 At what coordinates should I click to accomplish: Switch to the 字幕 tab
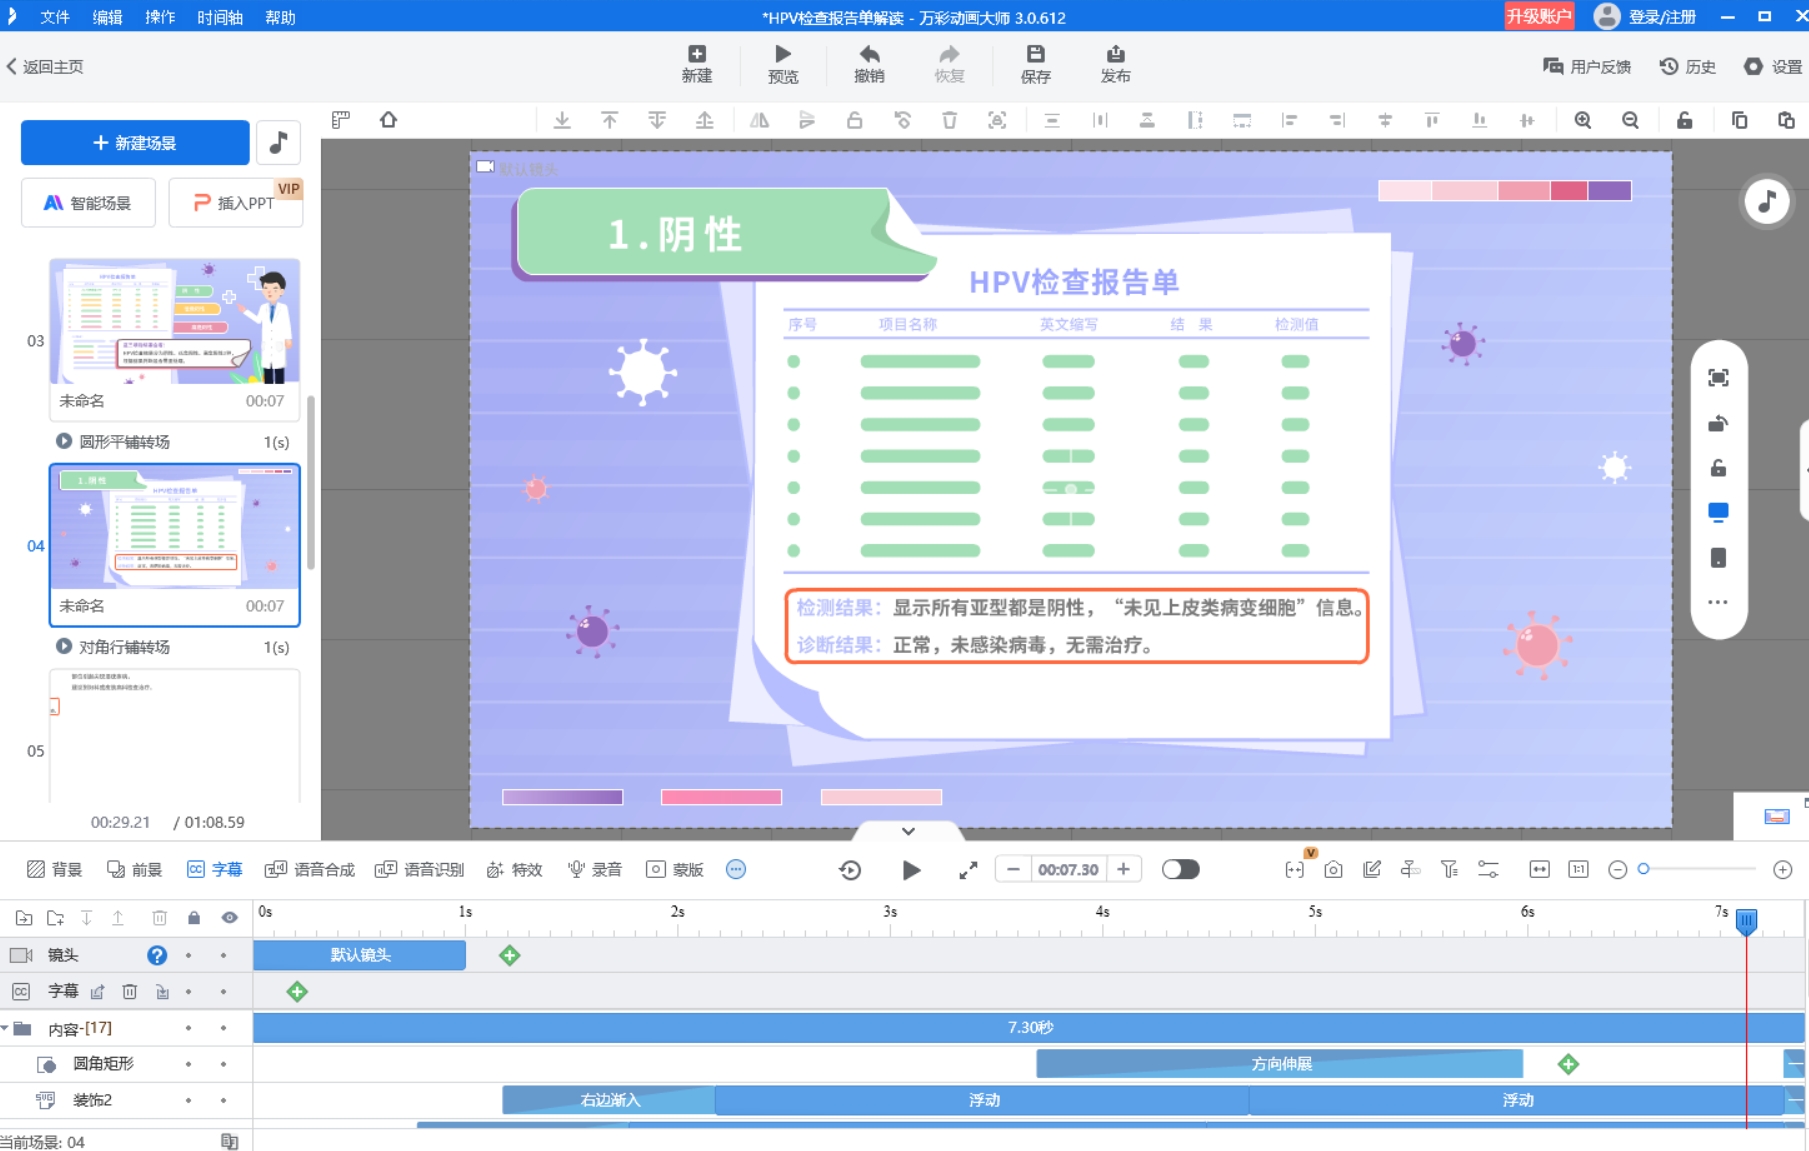point(214,869)
